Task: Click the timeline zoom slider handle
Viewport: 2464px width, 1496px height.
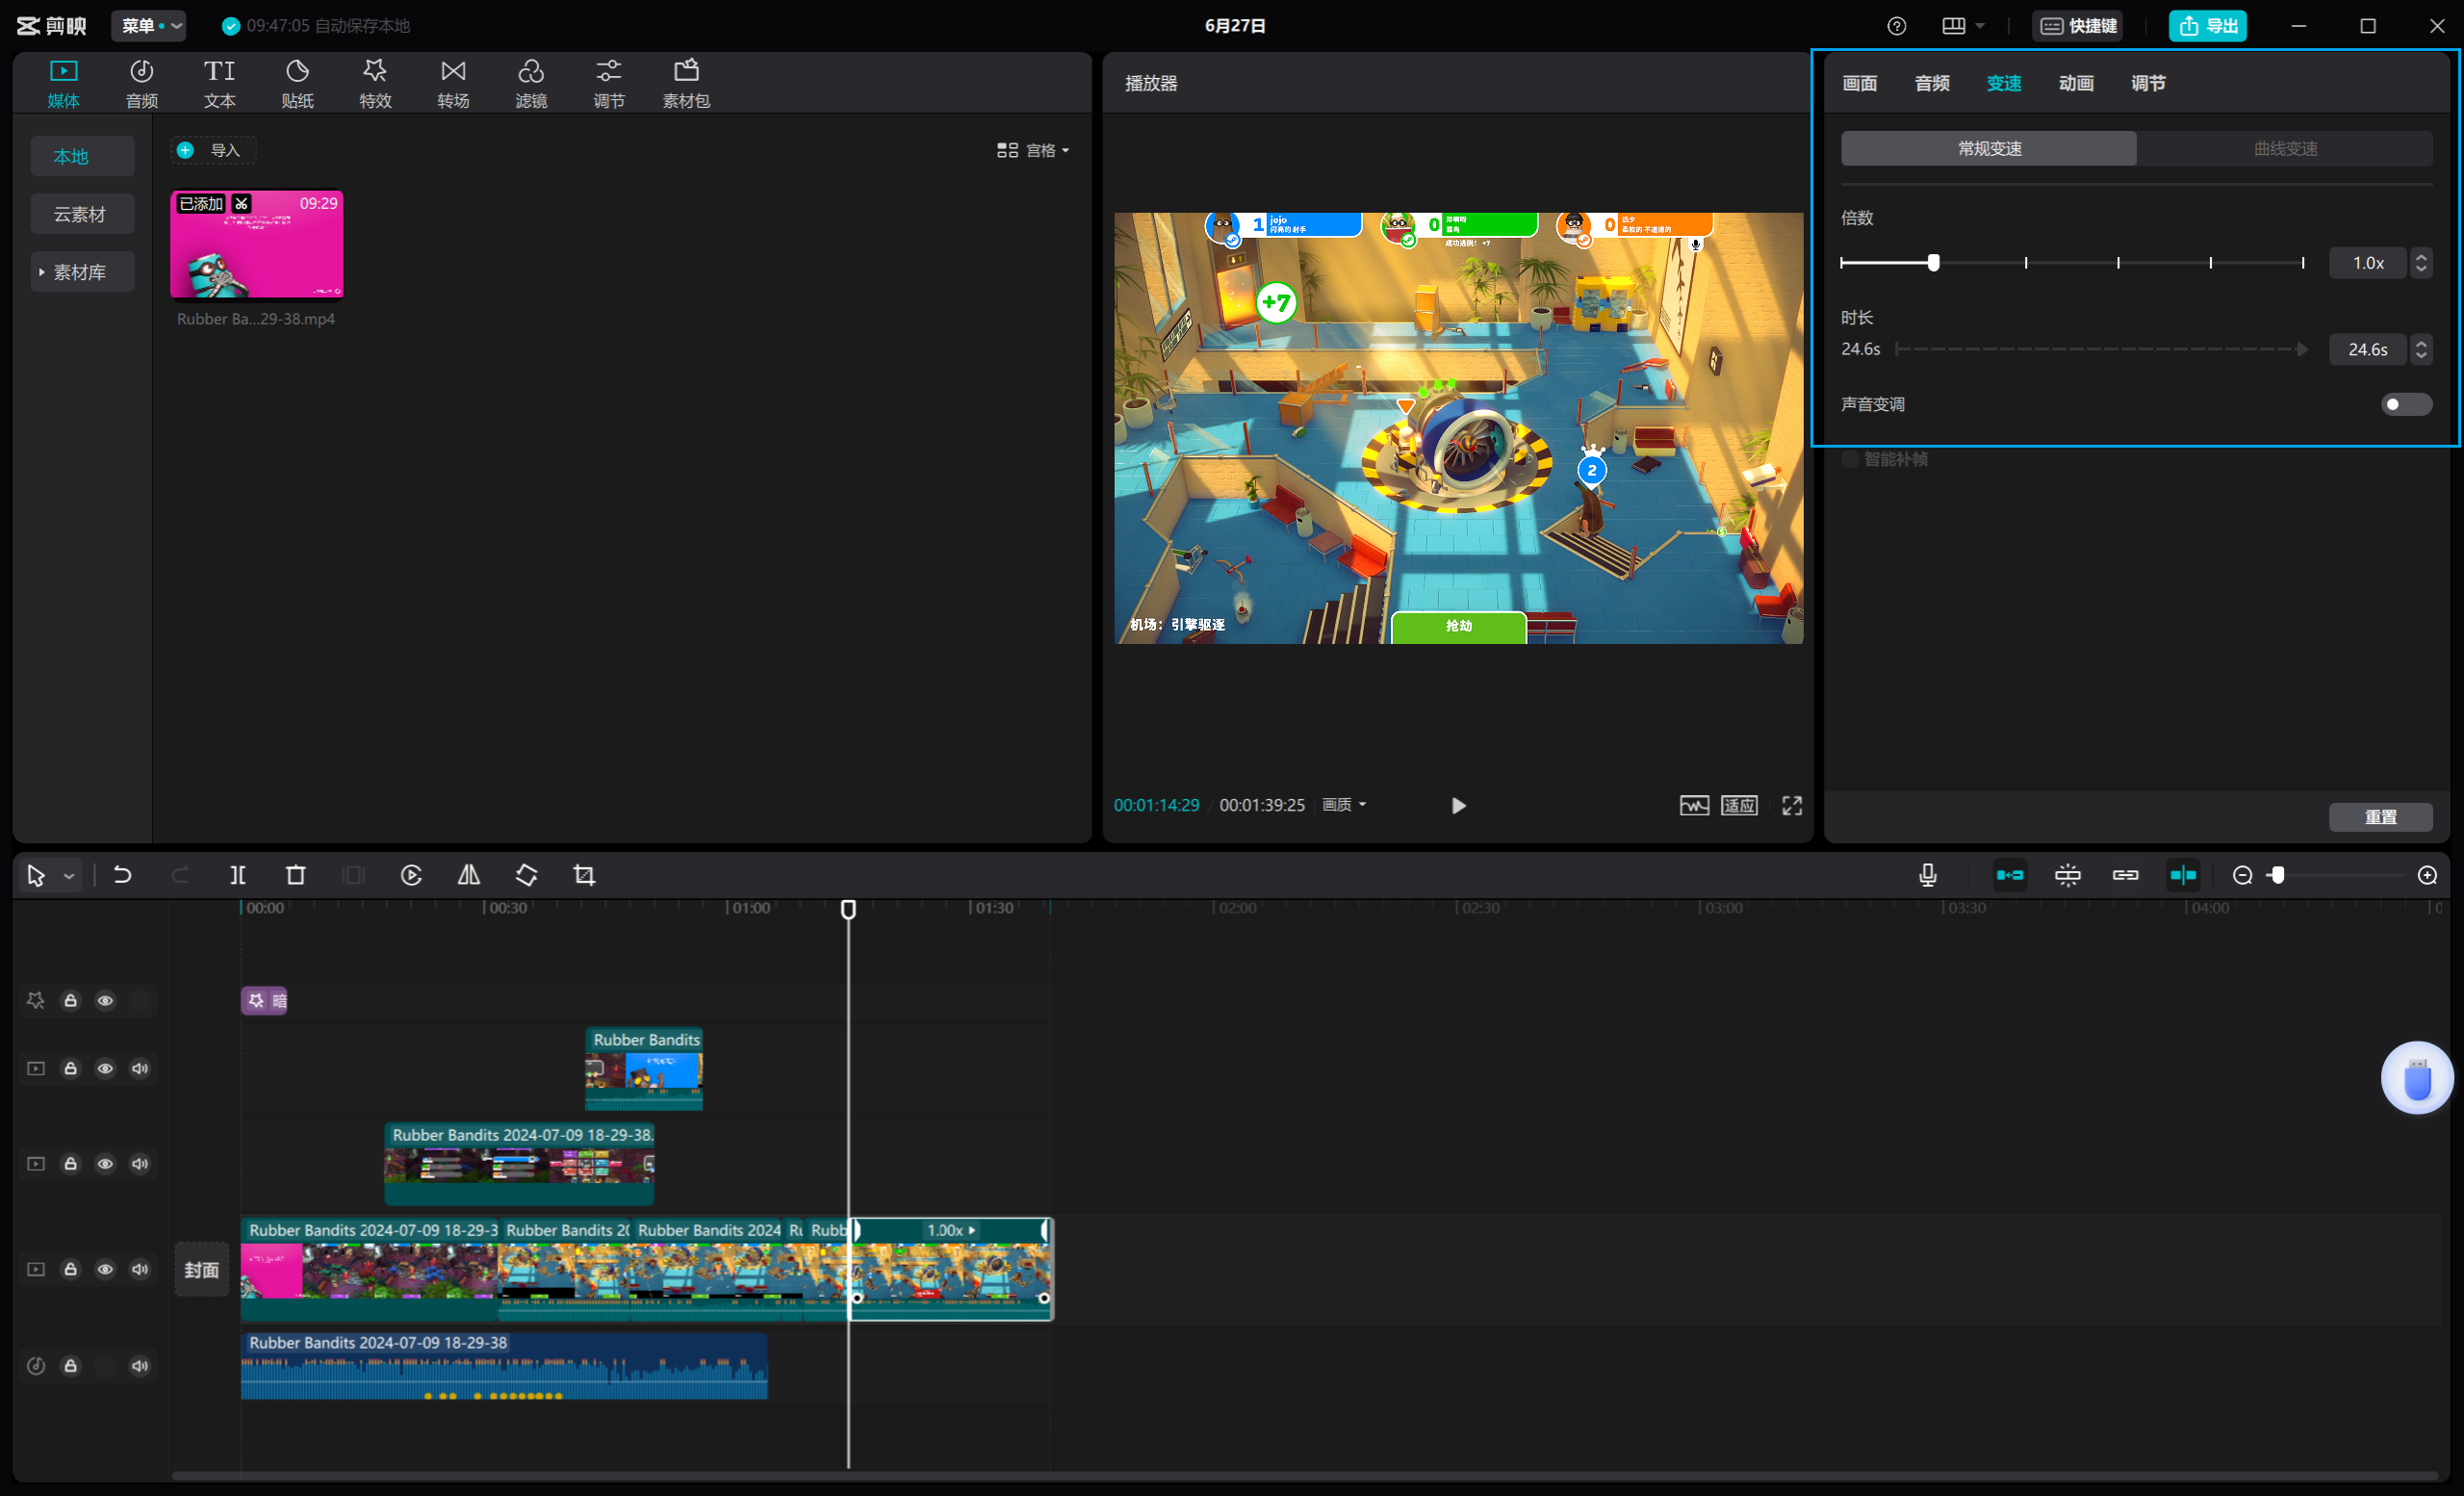Action: coord(2277,875)
